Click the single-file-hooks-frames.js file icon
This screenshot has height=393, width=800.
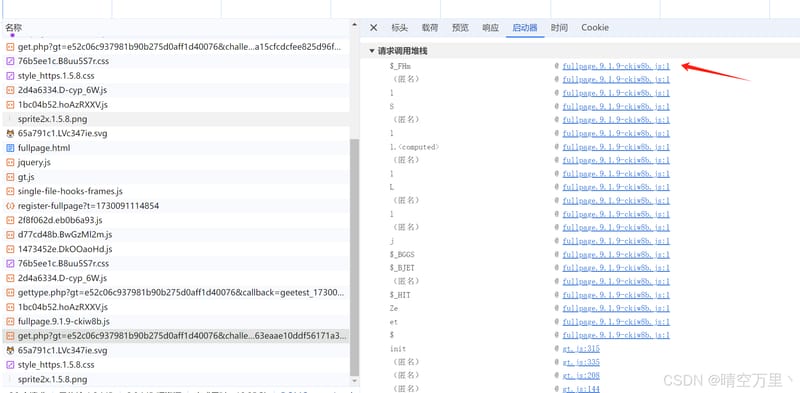pyautogui.click(x=10, y=191)
